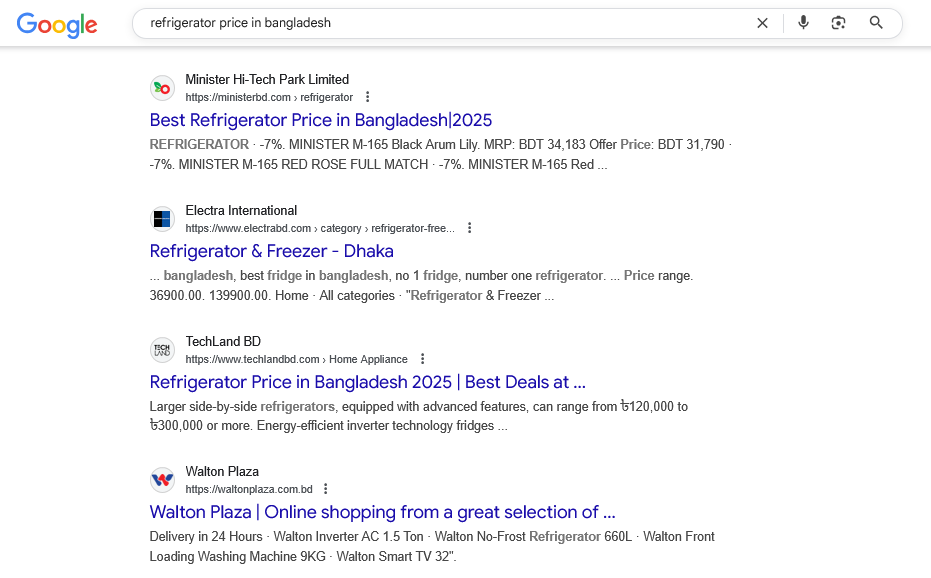Click the search box with the refrigerator query
Viewport: 931px width, 578px height.
(x=440, y=23)
